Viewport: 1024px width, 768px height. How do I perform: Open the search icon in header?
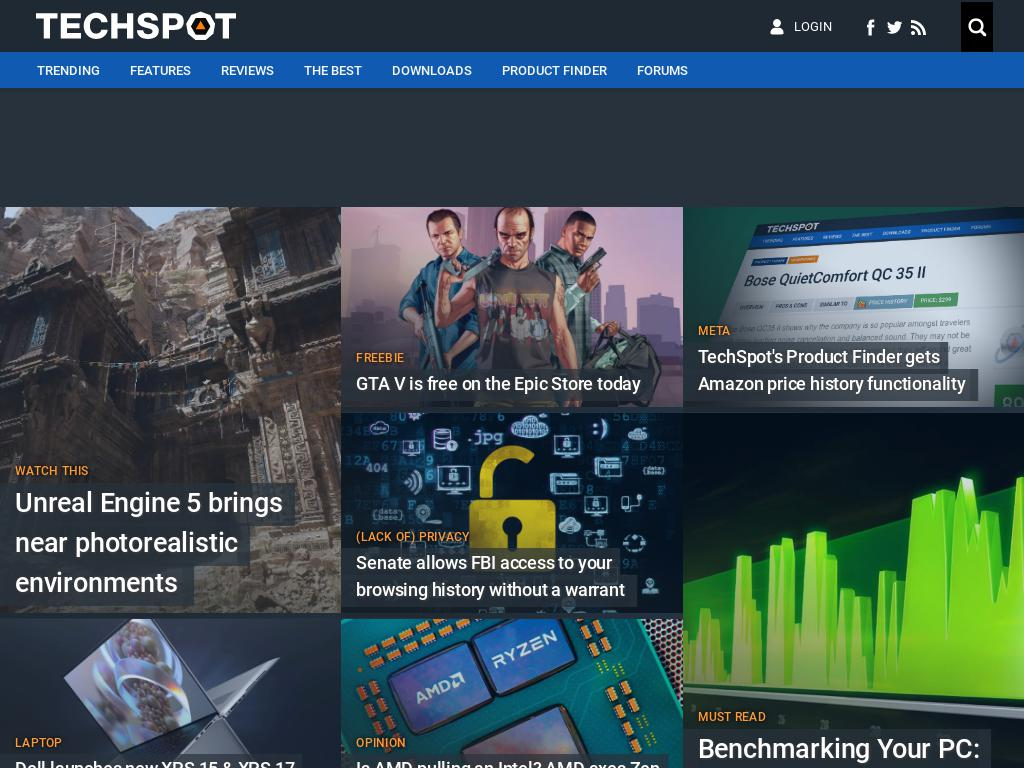click(976, 27)
